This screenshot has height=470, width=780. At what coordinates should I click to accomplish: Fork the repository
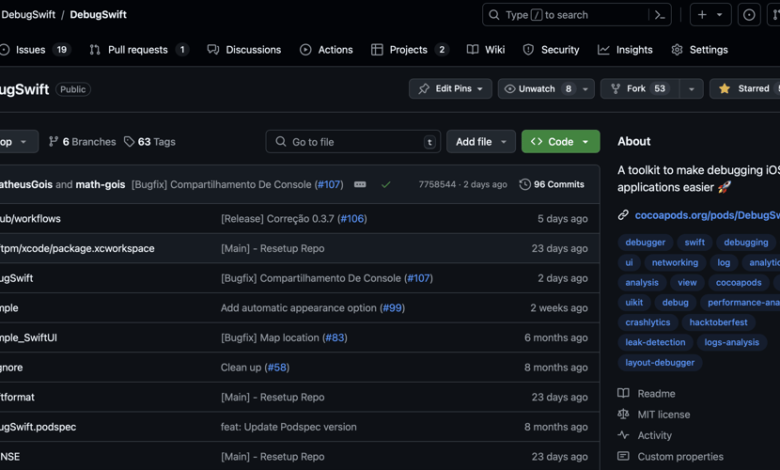(x=640, y=89)
